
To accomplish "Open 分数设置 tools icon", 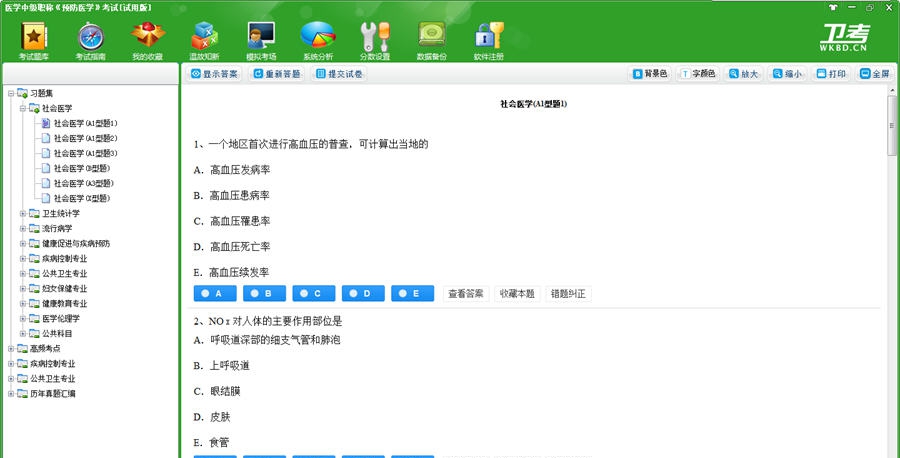I will 375,40.
